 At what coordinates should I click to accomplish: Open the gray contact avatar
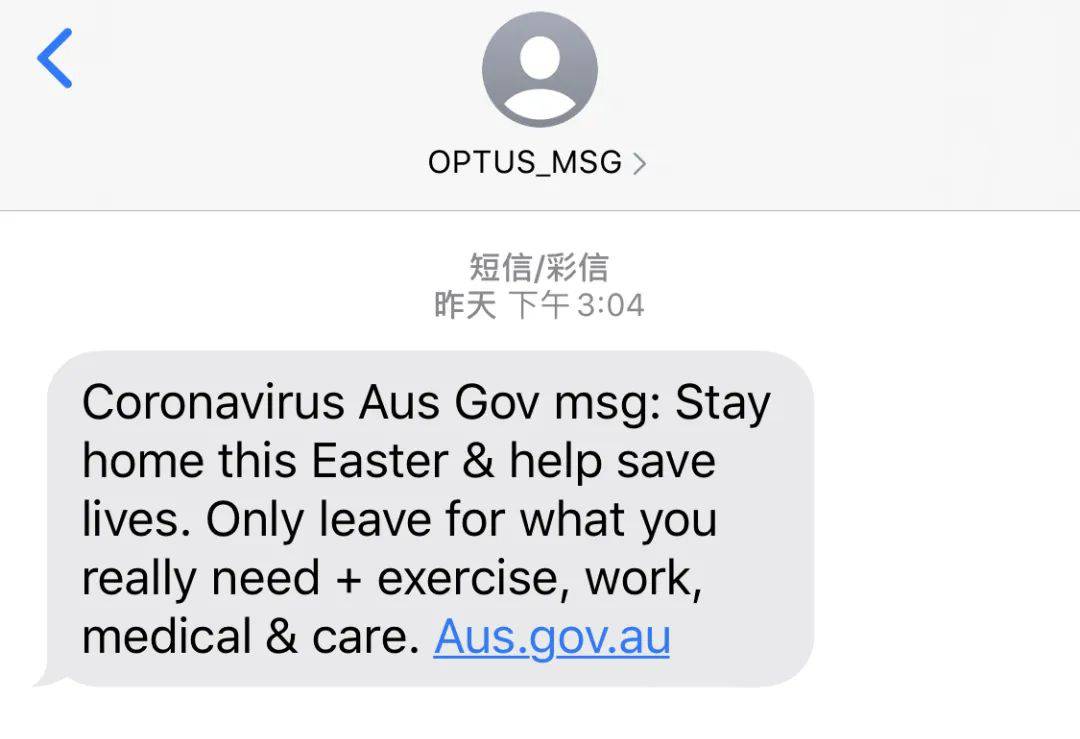[x=540, y=69]
